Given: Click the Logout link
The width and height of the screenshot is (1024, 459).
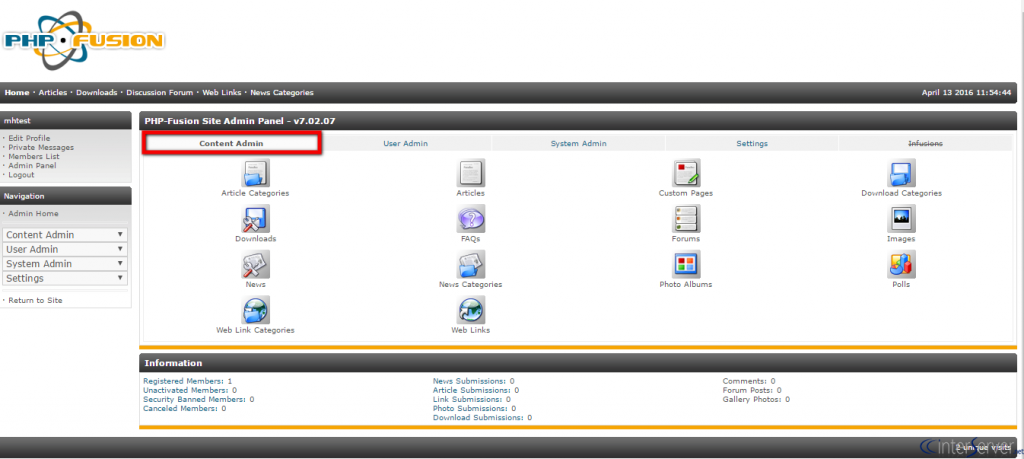Looking at the screenshot, I should (22, 175).
